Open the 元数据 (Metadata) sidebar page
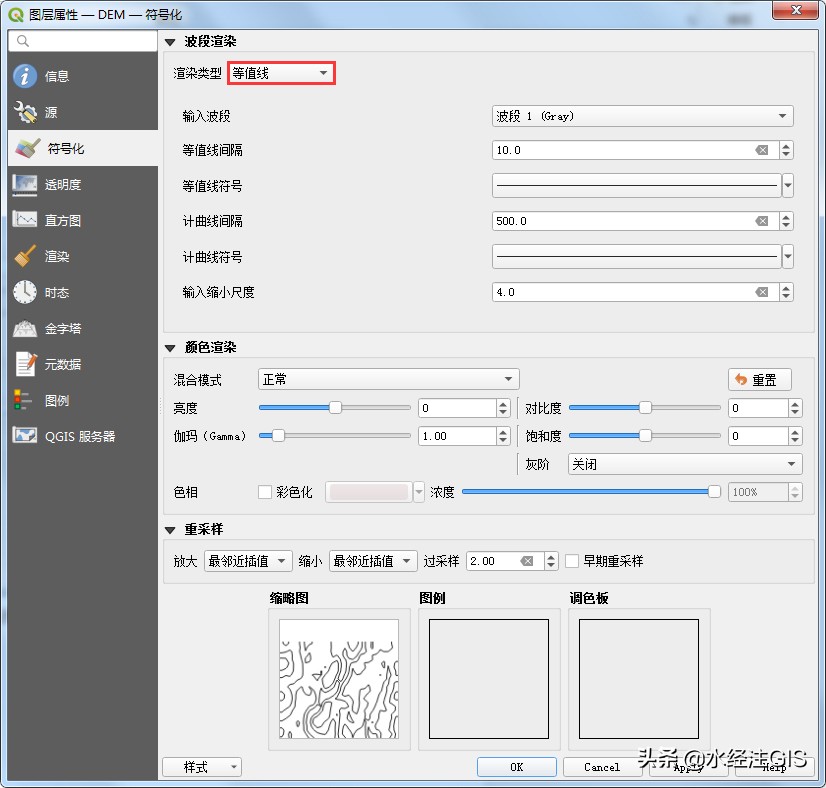This screenshot has height=788, width=826. [x=83, y=365]
